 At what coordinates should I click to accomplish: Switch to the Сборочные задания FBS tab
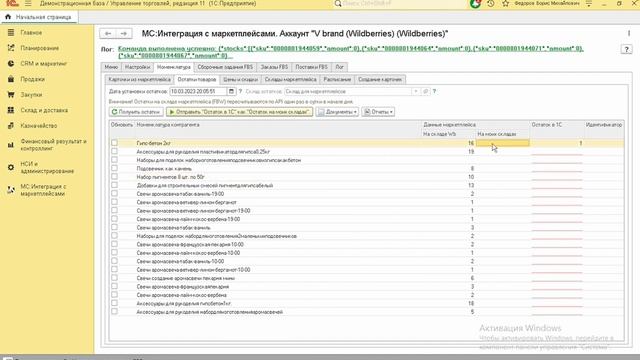point(225,67)
